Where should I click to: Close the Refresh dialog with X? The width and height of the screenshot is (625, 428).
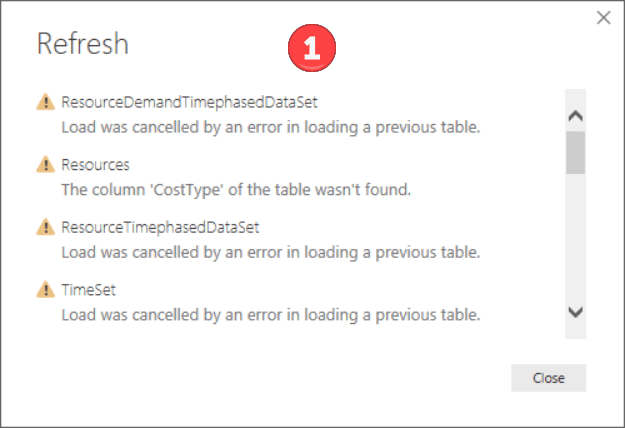pyautogui.click(x=603, y=18)
